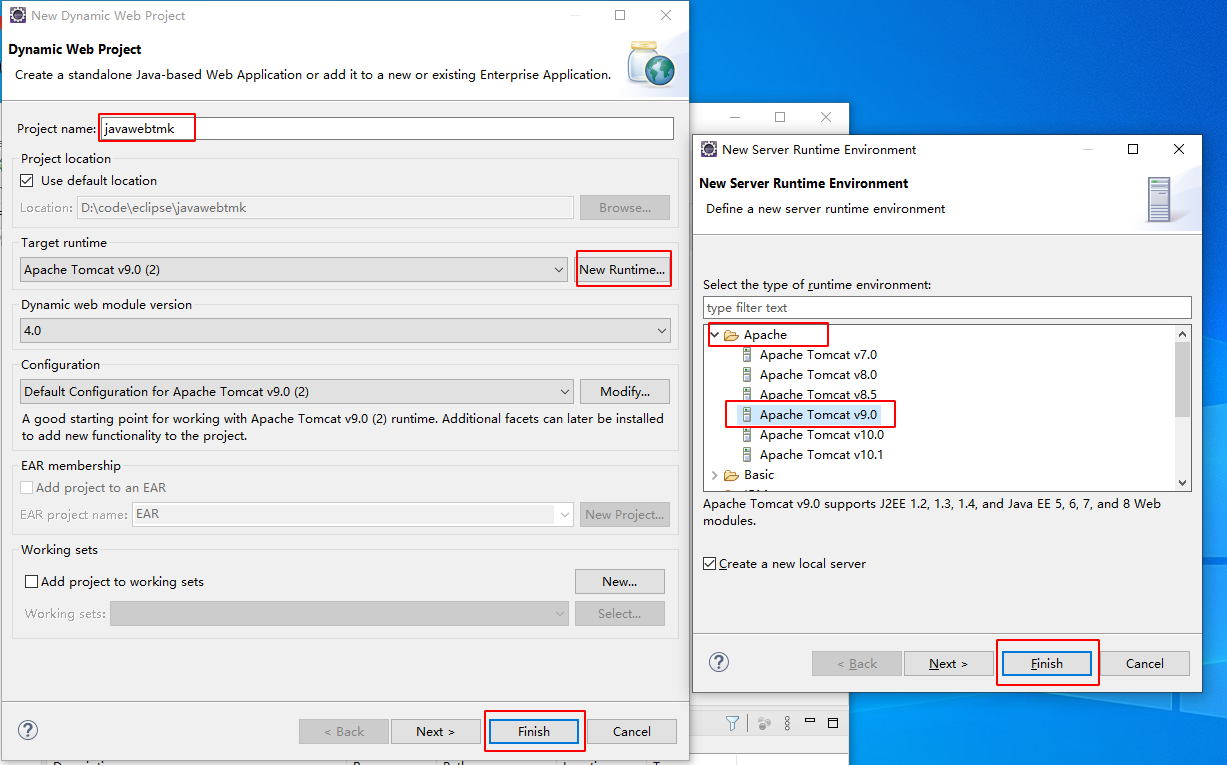The width and height of the screenshot is (1227, 765).
Task: Click the Apache Tomcat v10.1 server icon
Action: pos(747,455)
